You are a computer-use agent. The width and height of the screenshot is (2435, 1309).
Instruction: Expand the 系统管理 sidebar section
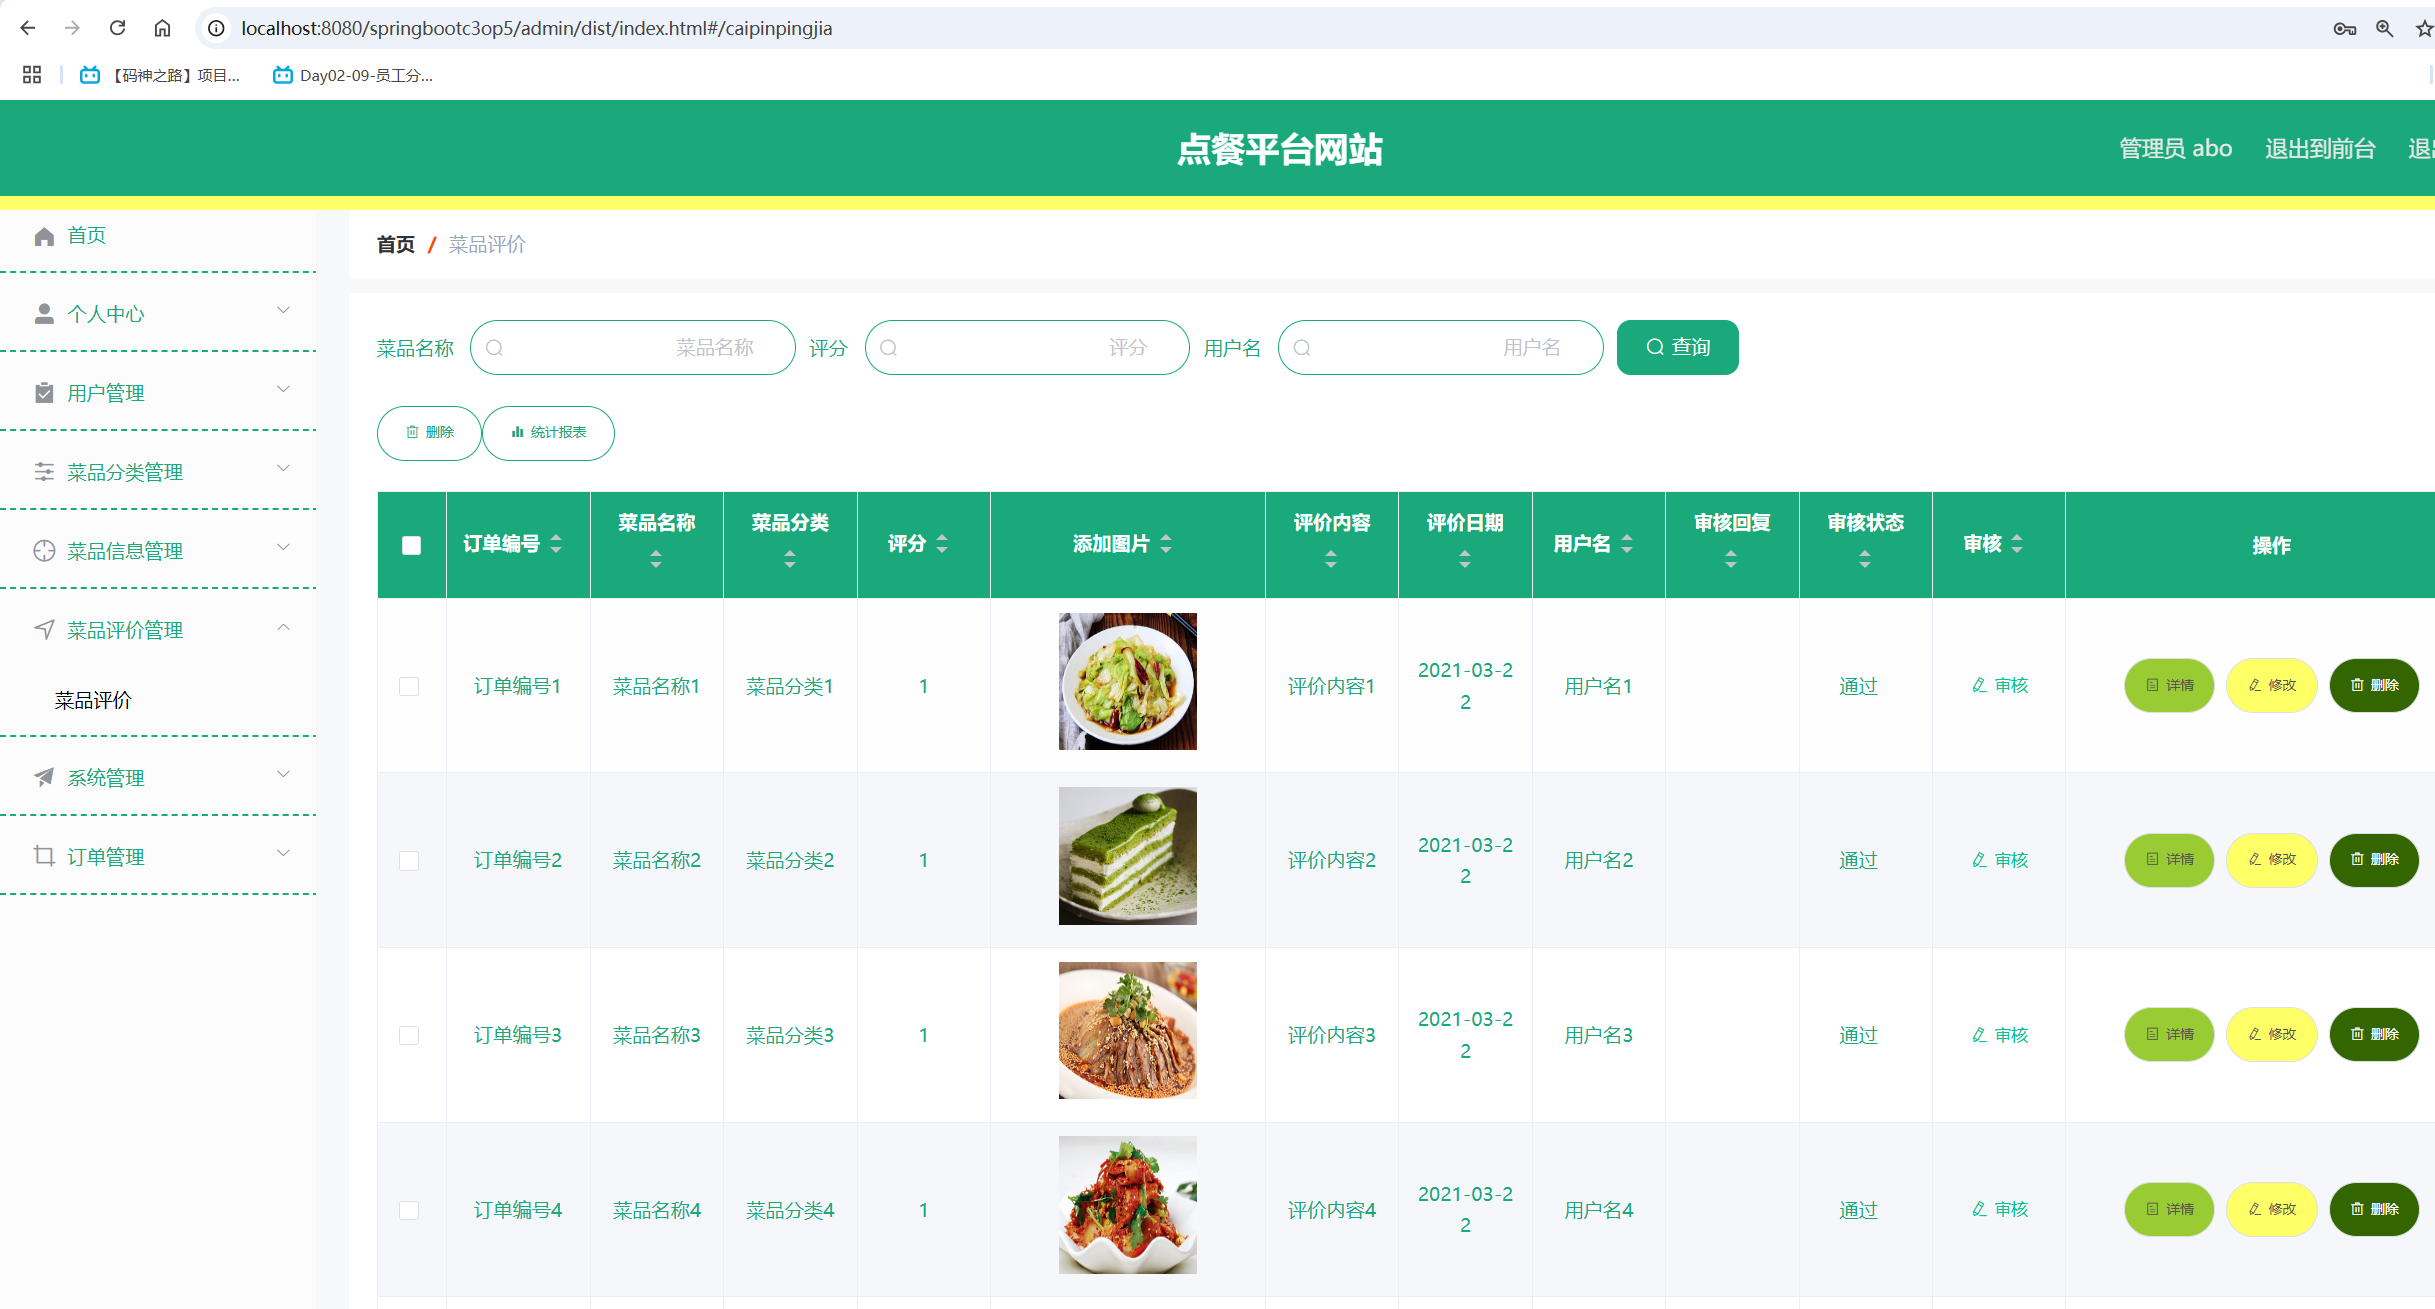(x=284, y=775)
